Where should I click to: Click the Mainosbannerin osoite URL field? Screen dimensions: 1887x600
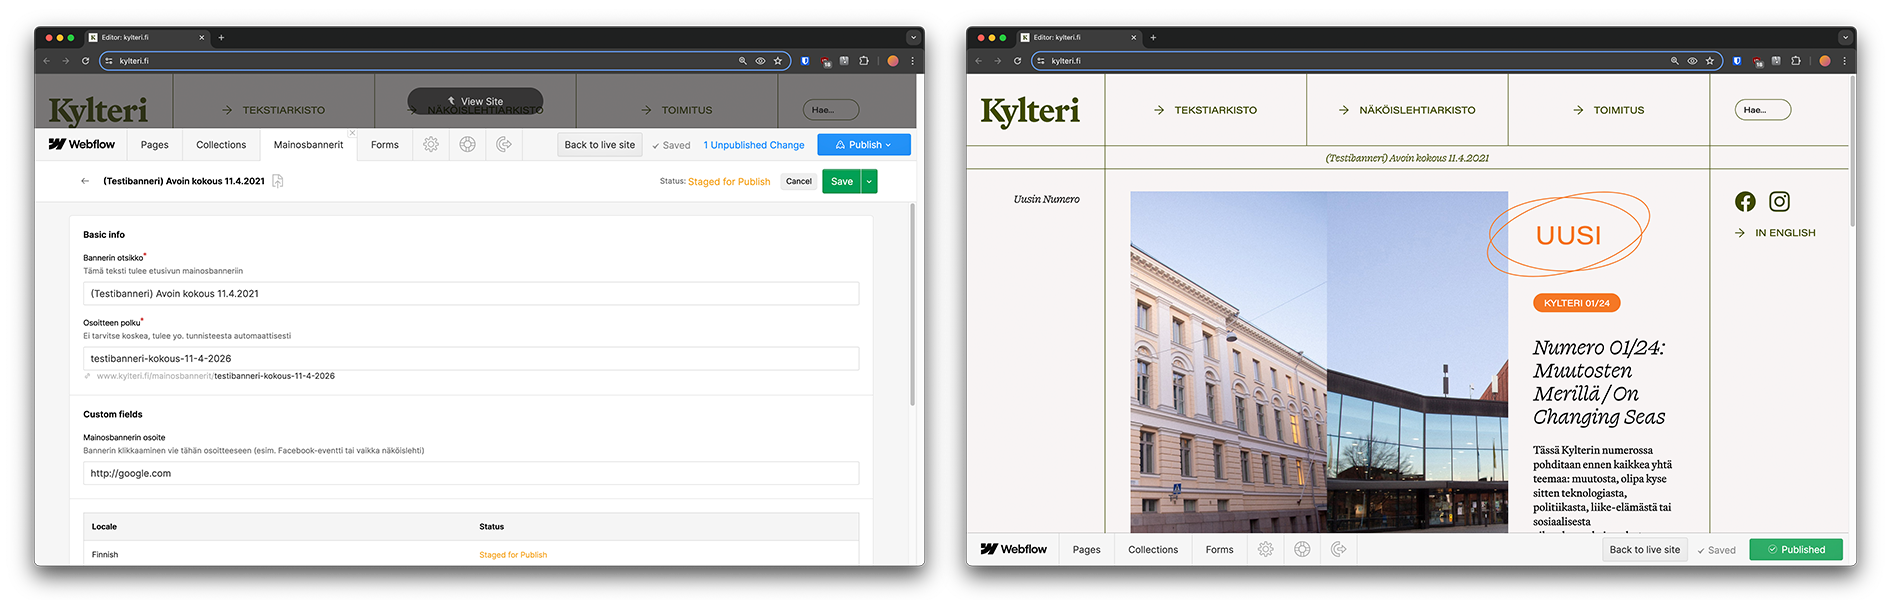(x=471, y=473)
